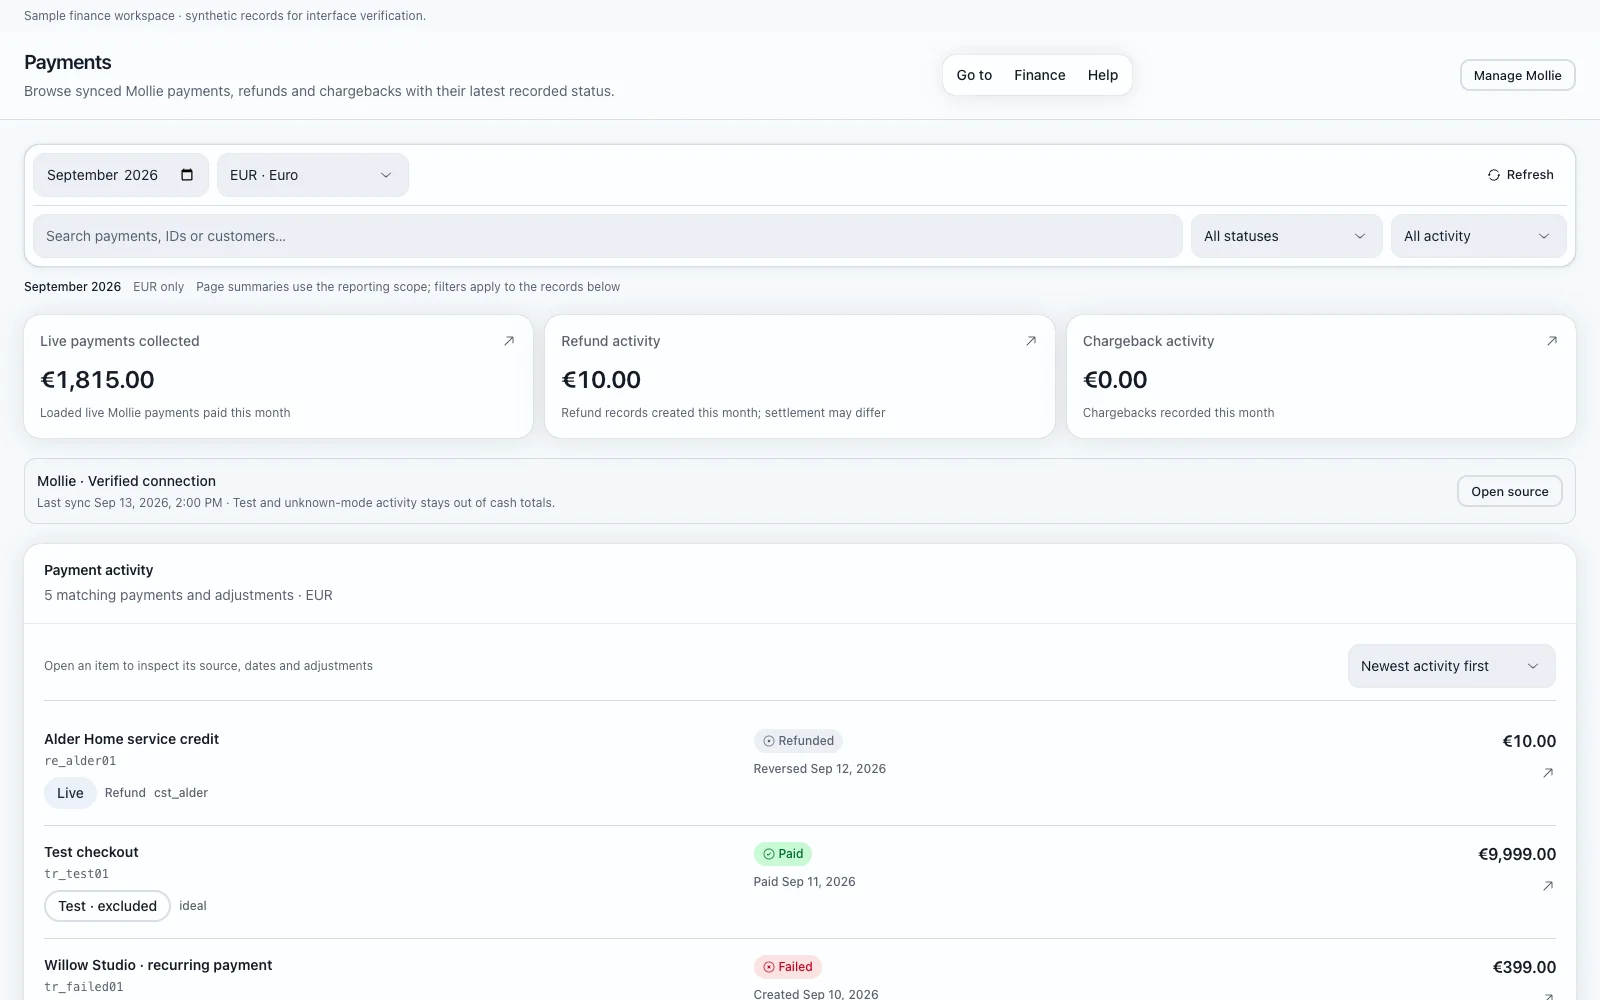
Task: Click the €1,815.00 collected total
Action: tap(97, 380)
